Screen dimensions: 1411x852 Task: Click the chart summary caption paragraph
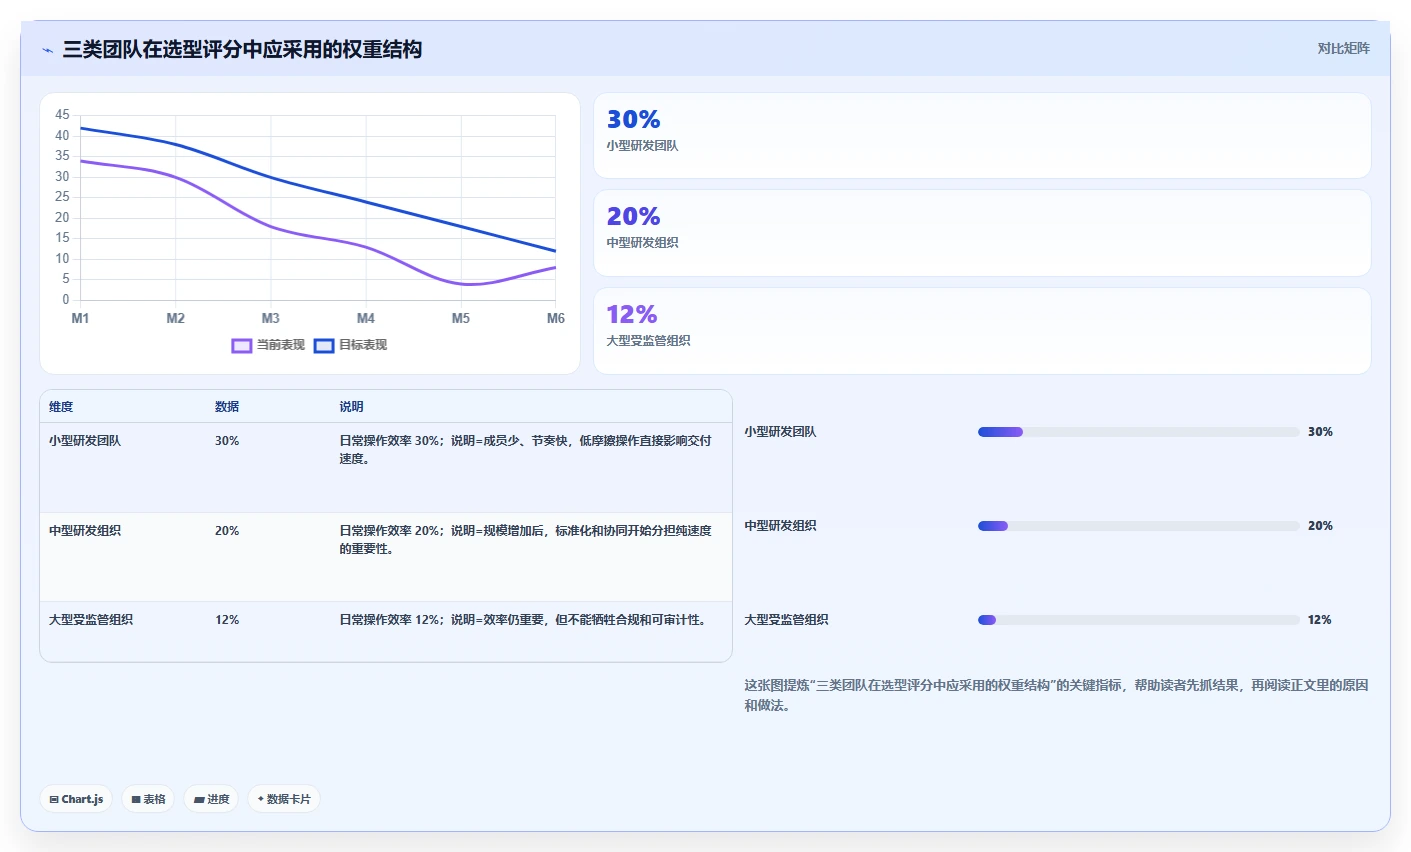(1056, 695)
